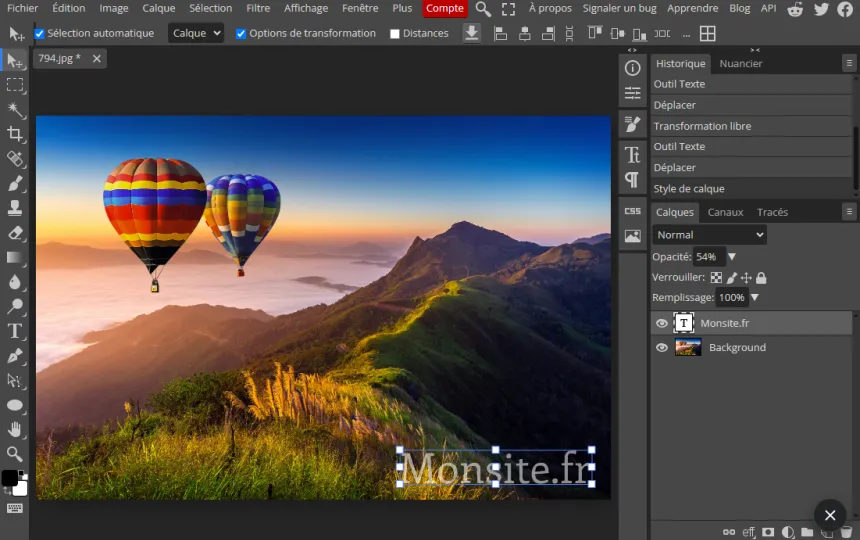Click the foreground color swatch
The image size is (860, 540).
[9, 478]
